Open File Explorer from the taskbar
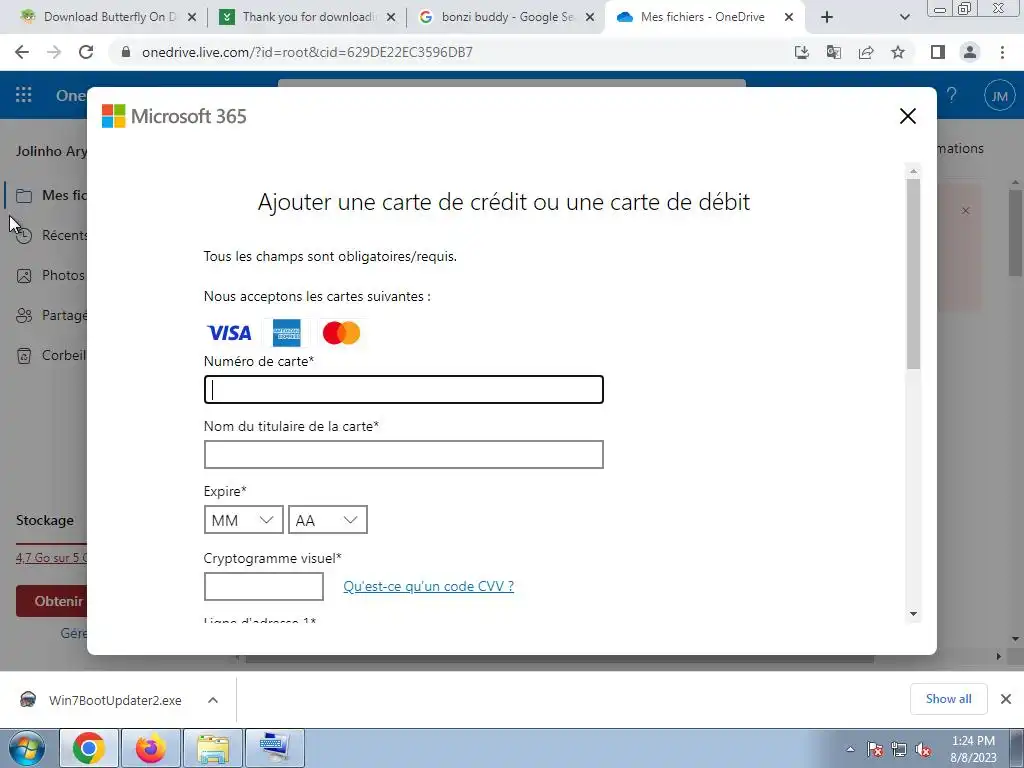This screenshot has width=1024, height=768. pyautogui.click(x=213, y=748)
